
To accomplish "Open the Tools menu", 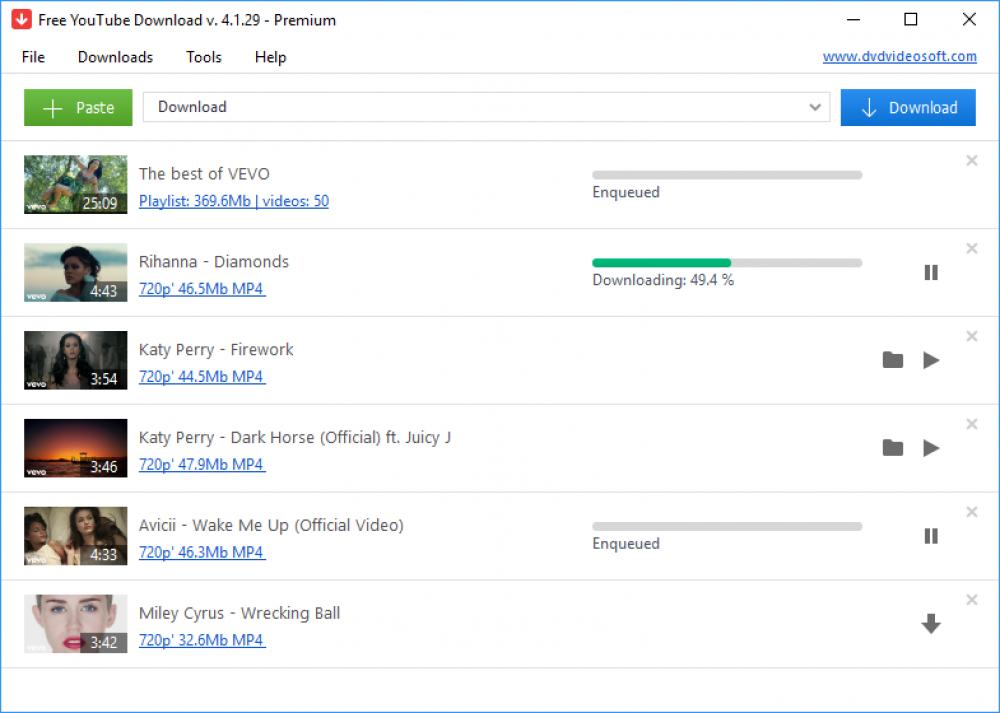I will tap(204, 57).
